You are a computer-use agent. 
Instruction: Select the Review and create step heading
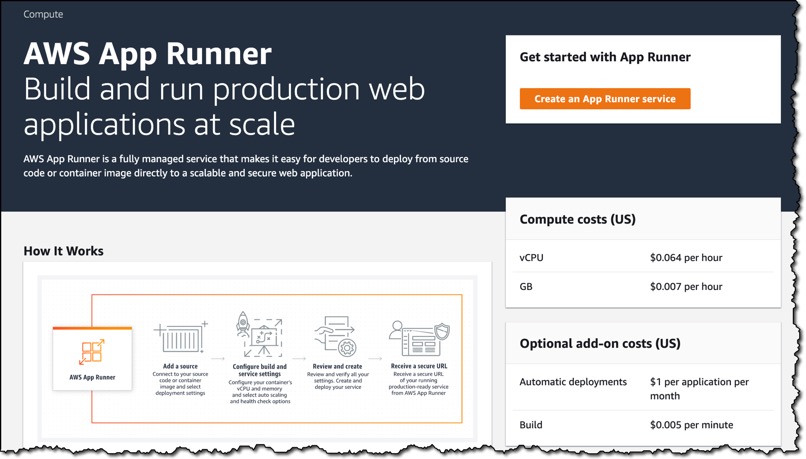337,366
